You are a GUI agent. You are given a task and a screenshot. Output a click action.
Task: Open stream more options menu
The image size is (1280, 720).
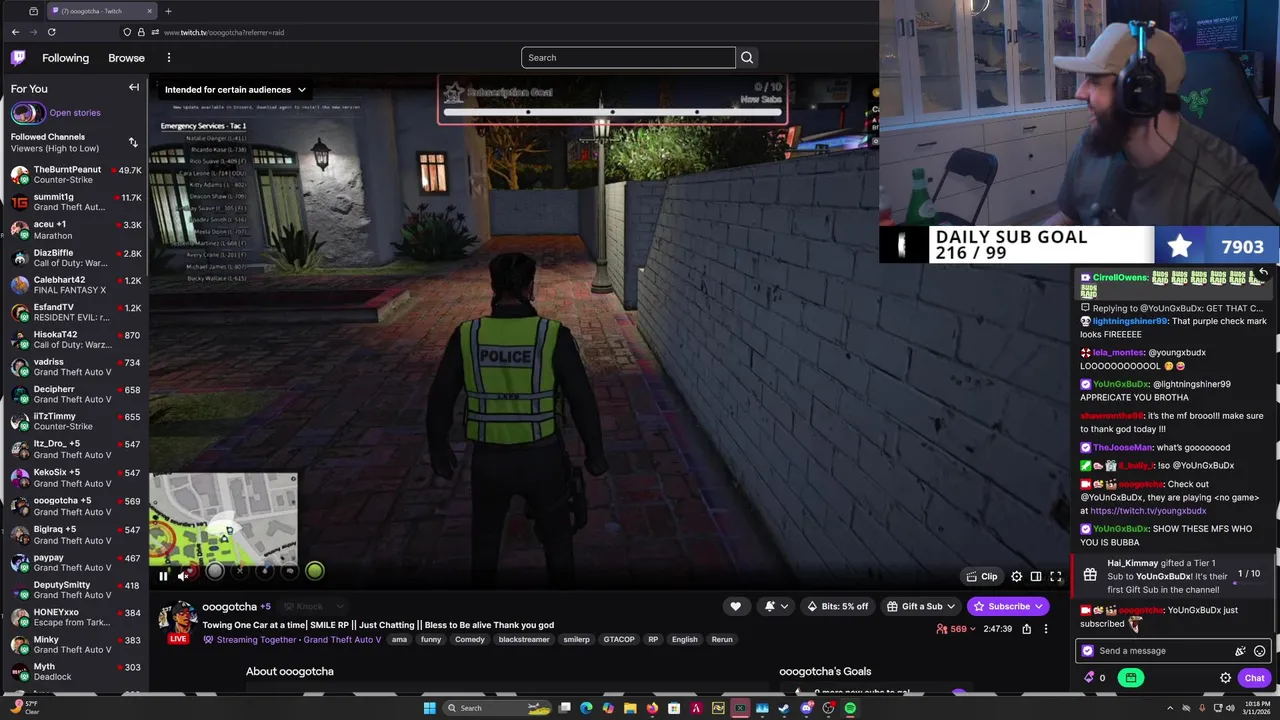tap(1046, 629)
